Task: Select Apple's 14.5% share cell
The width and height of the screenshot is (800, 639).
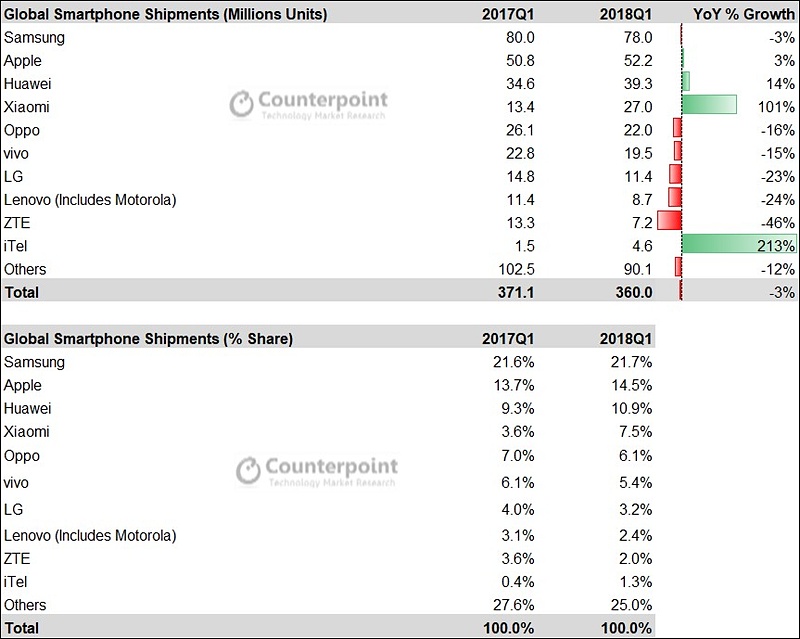Action: click(x=632, y=385)
